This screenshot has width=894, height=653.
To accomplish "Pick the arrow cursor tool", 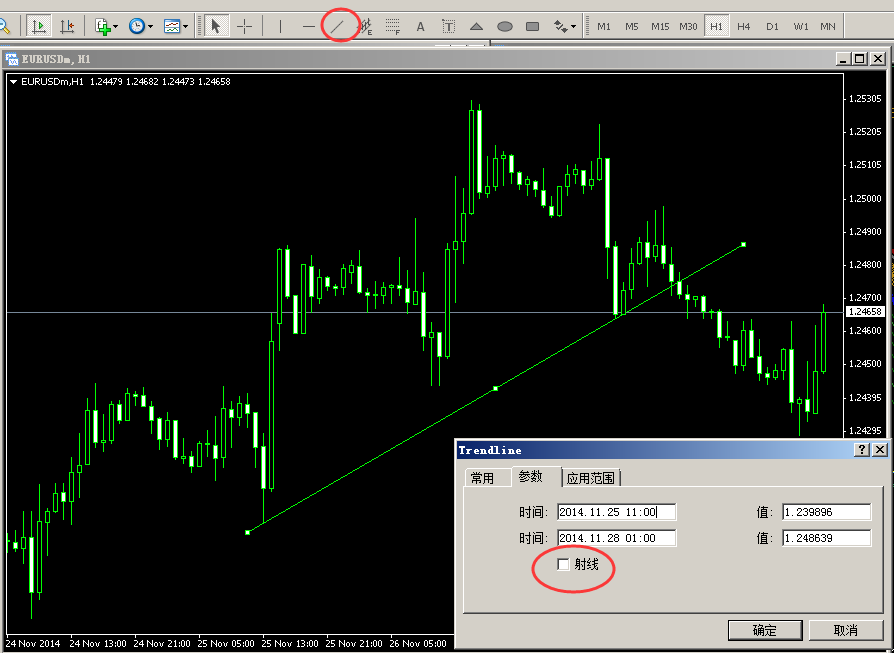I will click(215, 26).
